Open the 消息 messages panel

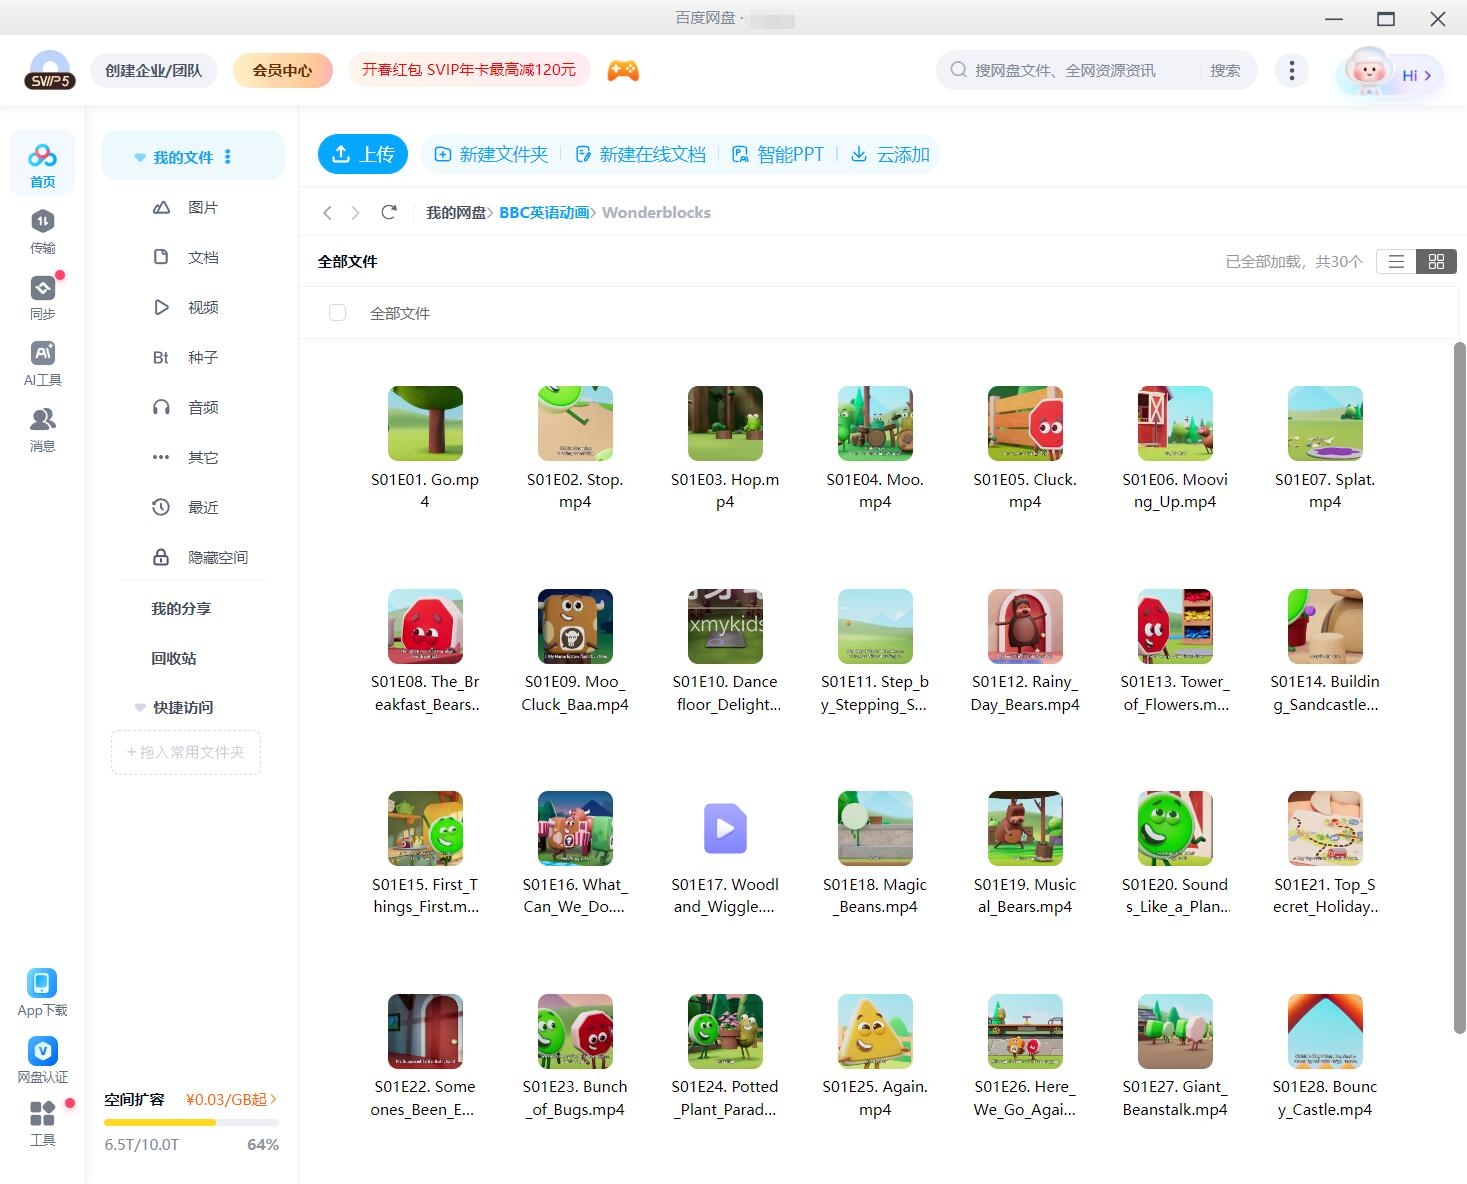coord(42,425)
